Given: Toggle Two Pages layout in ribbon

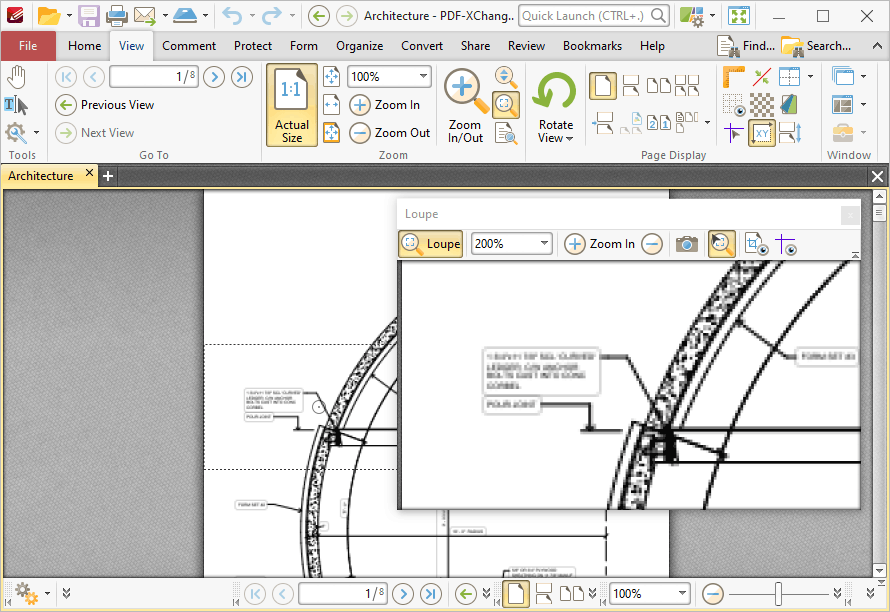Looking at the screenshot, I should coord(658,86).
